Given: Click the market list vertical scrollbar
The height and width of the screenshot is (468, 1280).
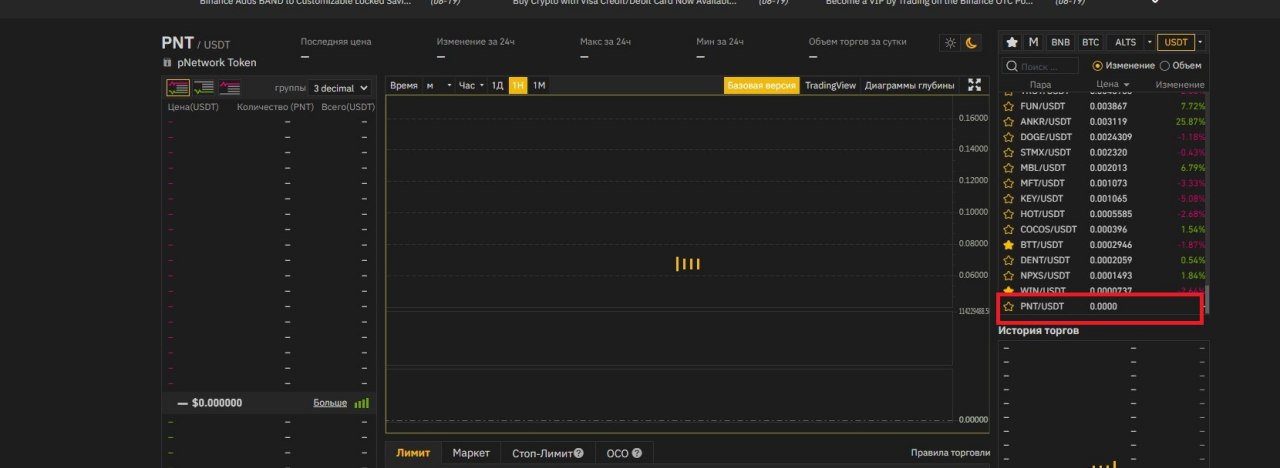Looking at the screenshot, I should (1206, 300).
